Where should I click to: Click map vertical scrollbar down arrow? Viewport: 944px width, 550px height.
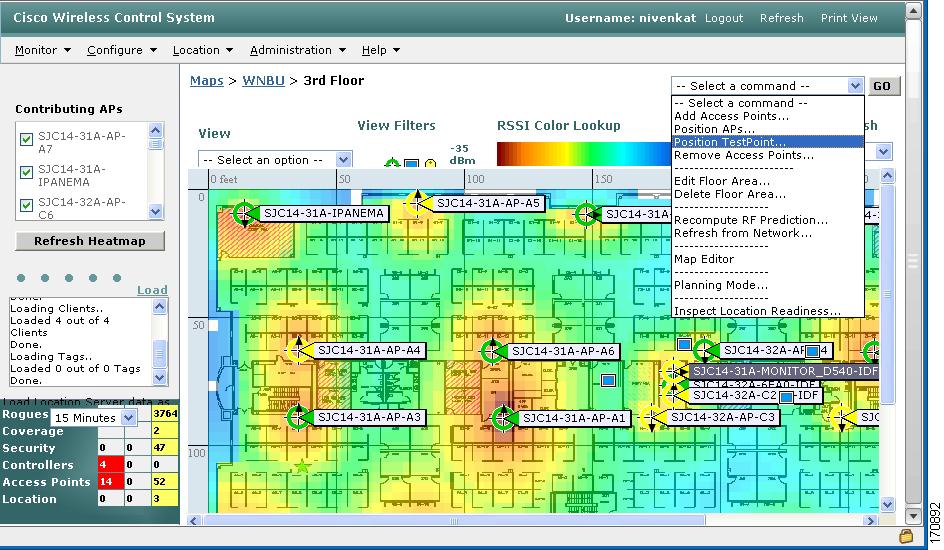click(887, 504)
